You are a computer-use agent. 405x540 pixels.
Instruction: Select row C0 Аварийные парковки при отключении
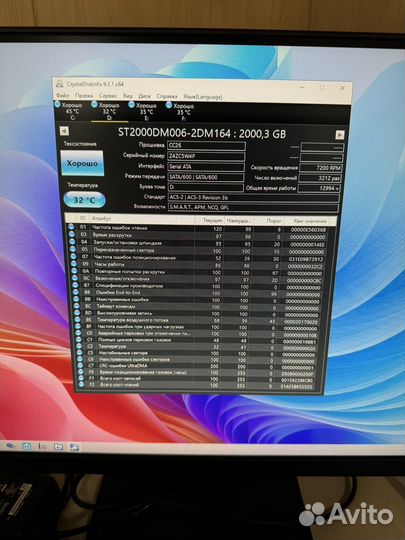pos(201,333)
